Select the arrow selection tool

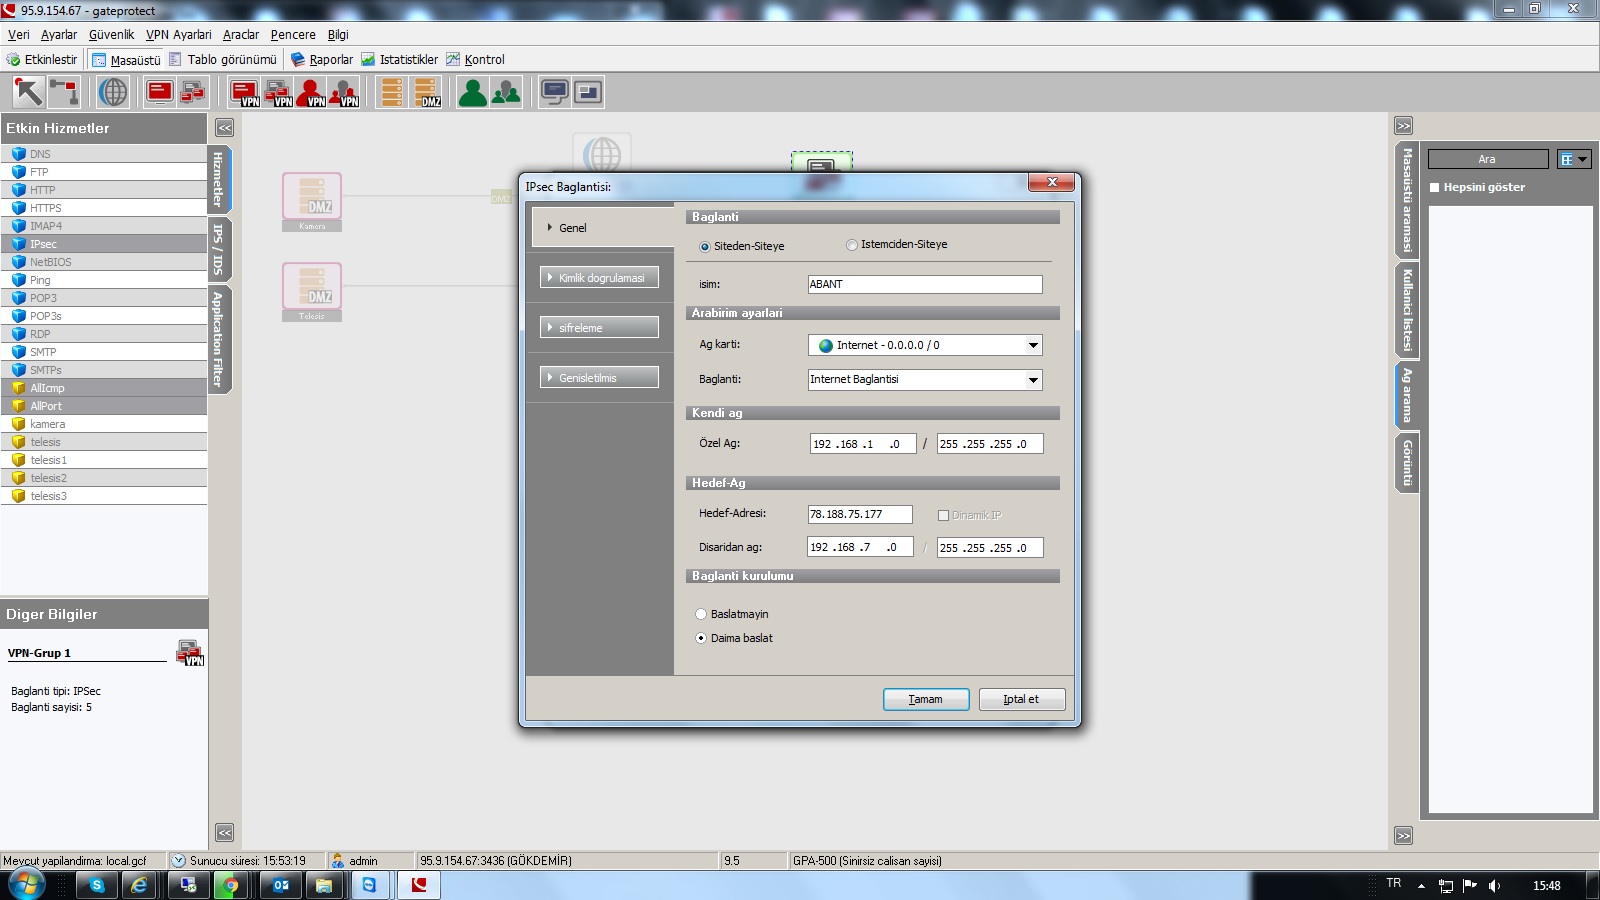click(28, 92)
